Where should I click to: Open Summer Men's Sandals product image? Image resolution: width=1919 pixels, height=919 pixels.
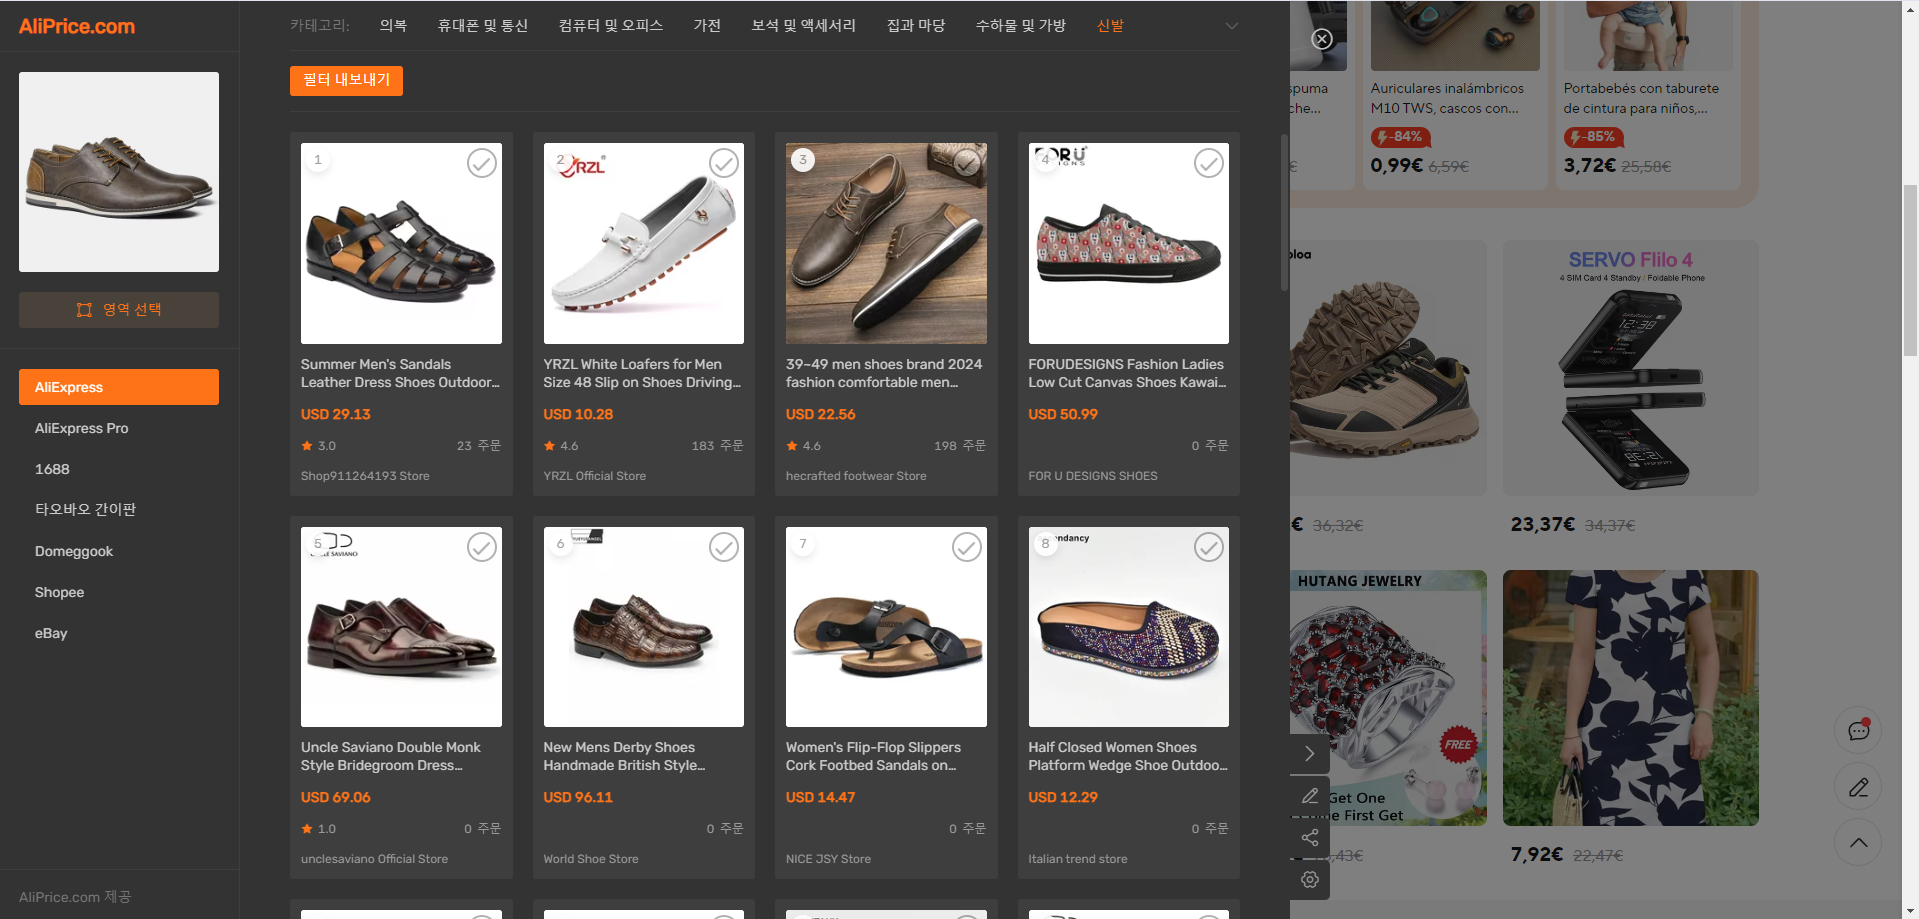[x=401, y=243]
